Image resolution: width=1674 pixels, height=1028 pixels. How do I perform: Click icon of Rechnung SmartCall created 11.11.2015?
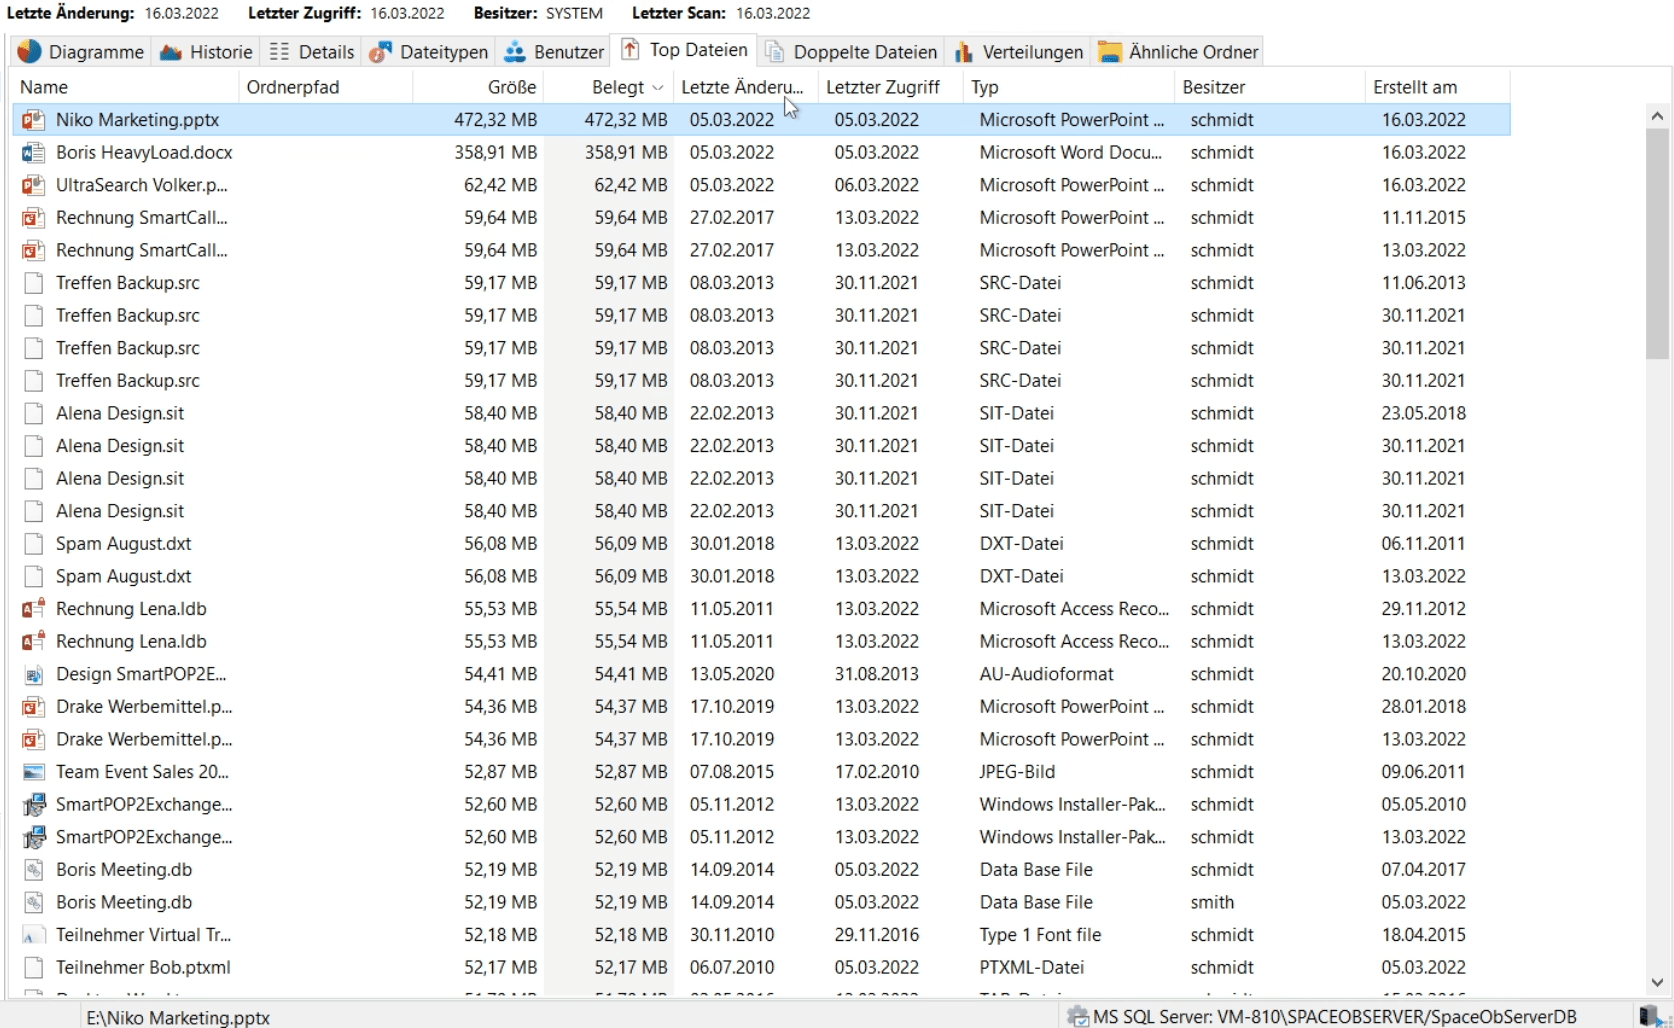click(33, 218)
